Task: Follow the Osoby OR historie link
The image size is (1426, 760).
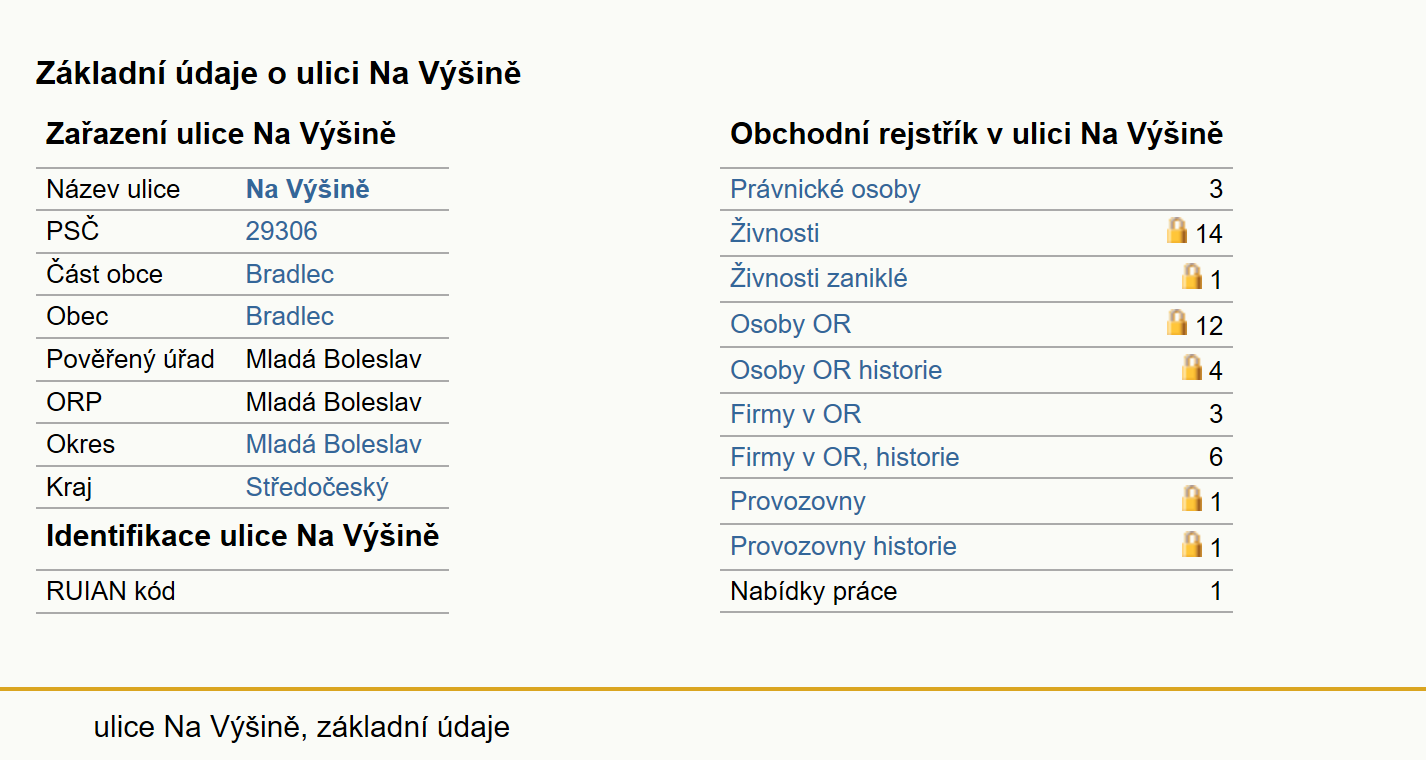Action: click(836, 370)
